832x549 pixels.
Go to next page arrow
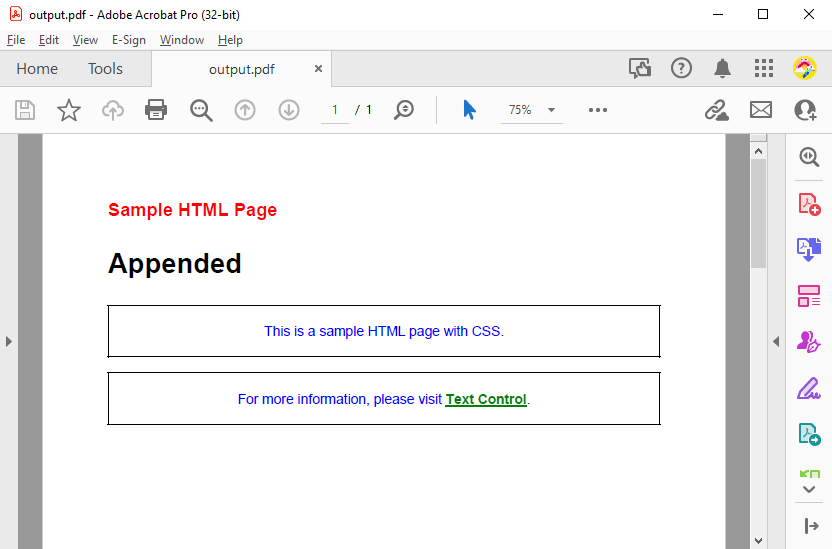(x=289, y=110)
